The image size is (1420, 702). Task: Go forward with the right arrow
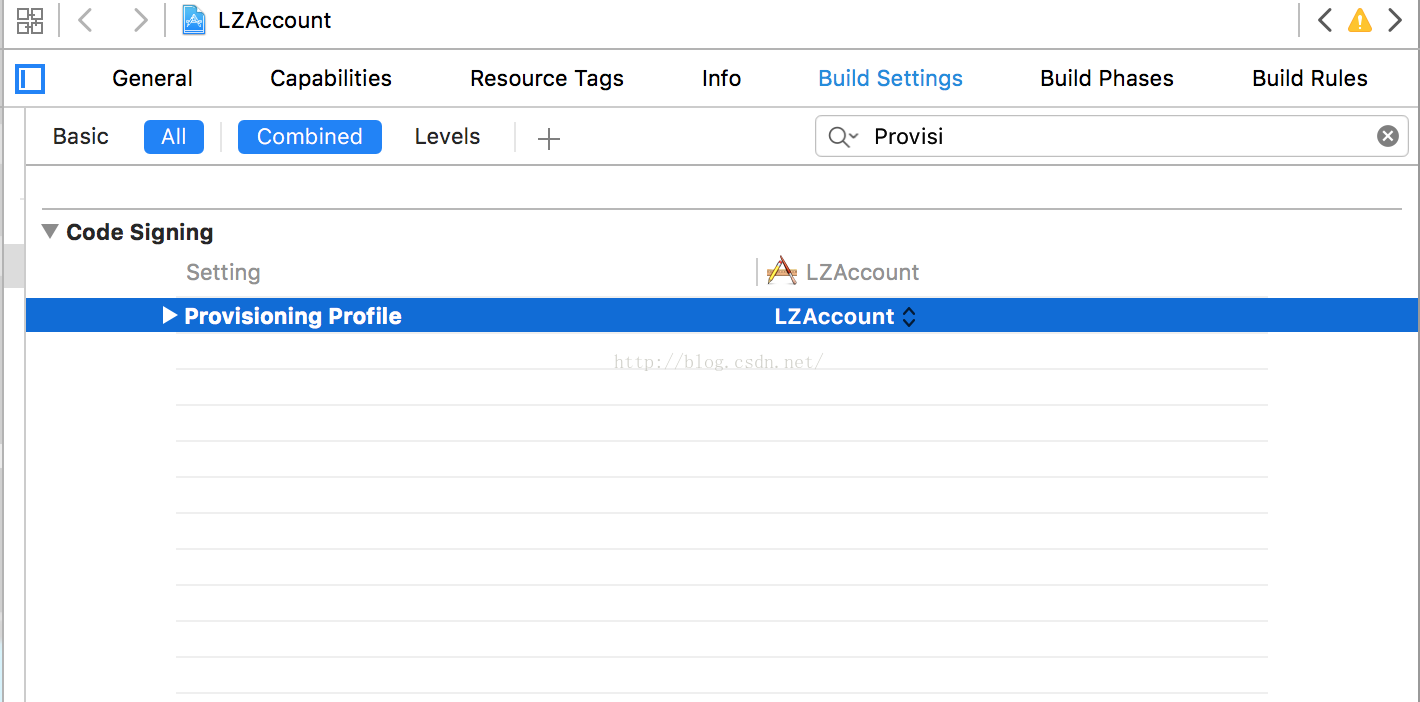tap(140, 20)
